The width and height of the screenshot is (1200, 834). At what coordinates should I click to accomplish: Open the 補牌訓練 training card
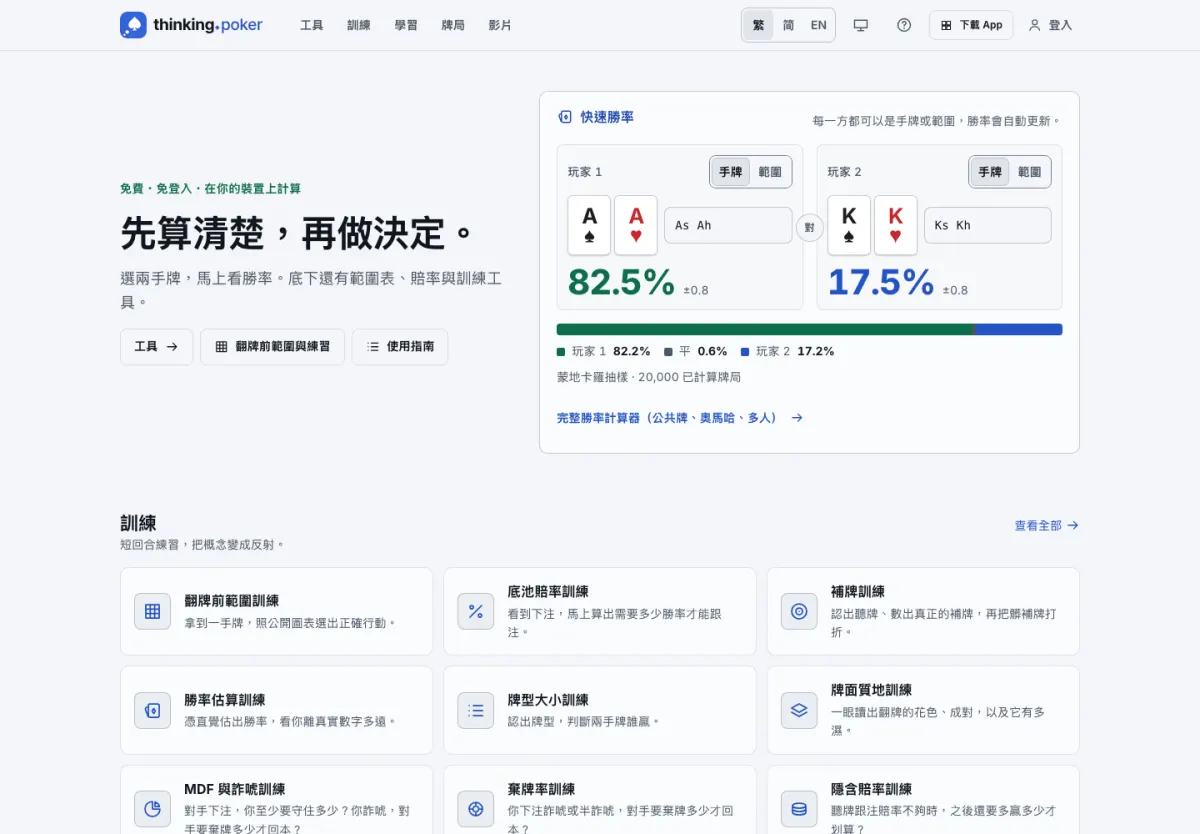(923, 611)
